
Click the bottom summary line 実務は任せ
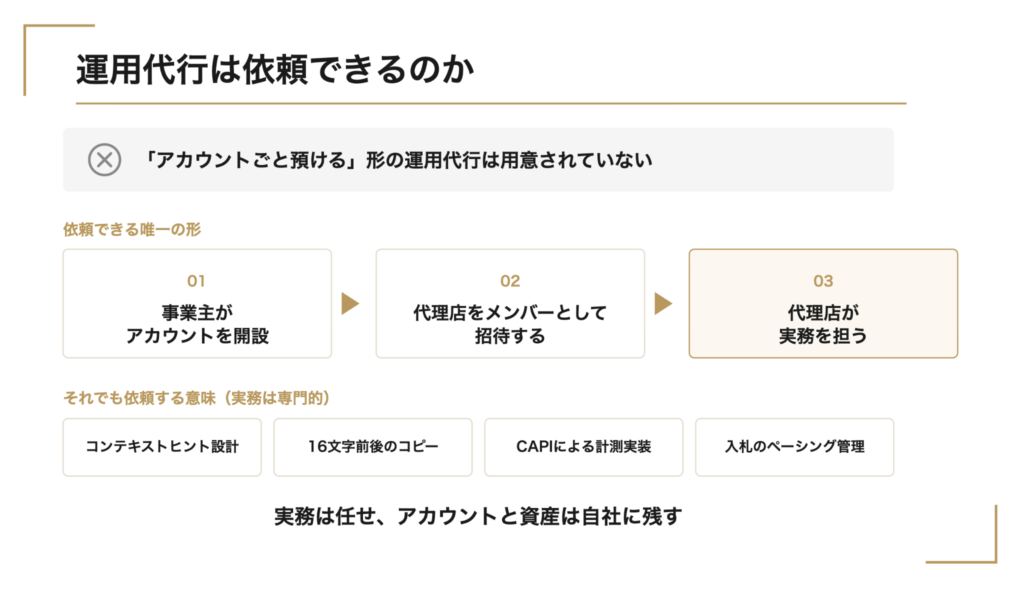pyautogui.click(x=478, y=517)
